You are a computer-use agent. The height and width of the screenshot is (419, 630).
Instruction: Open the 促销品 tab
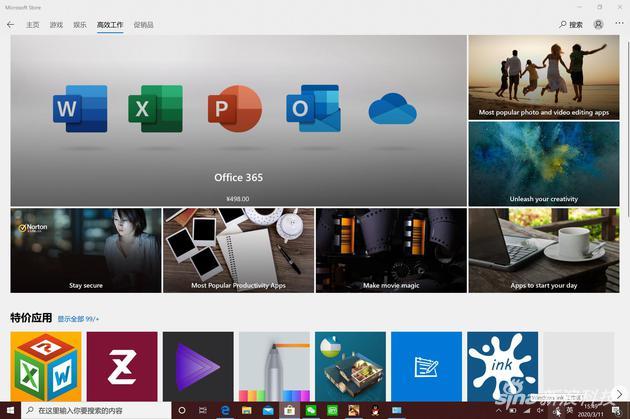coord(143,25)
